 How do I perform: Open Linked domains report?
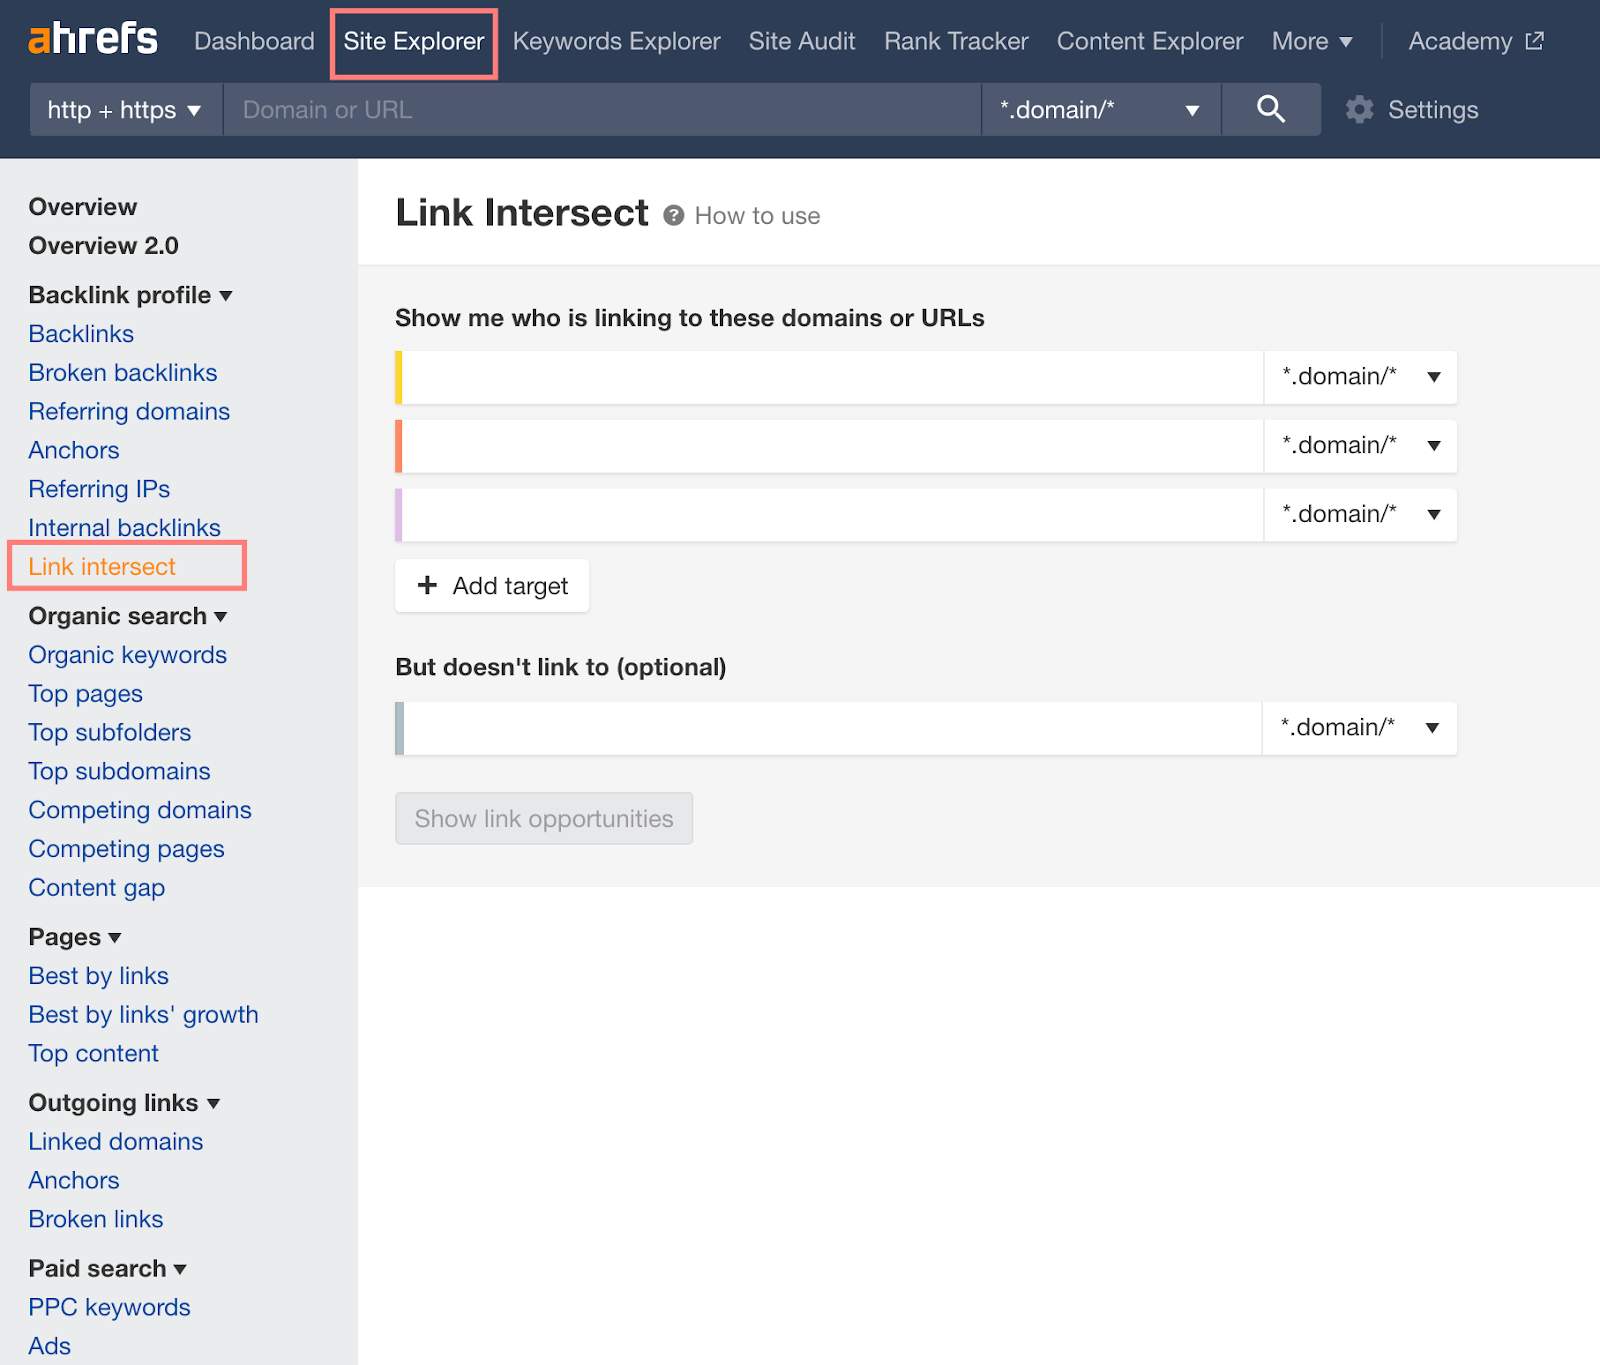[x=116, y=1142]
